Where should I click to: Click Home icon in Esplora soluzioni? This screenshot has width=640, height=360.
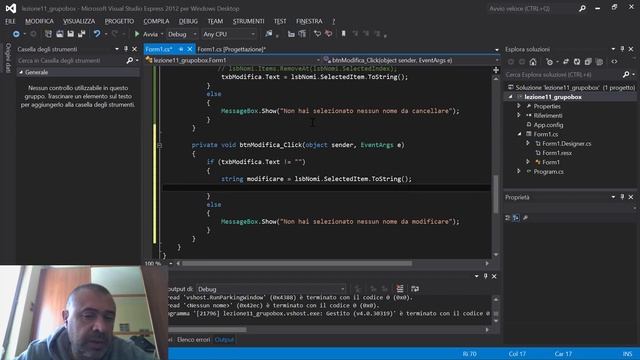point(533,62)
